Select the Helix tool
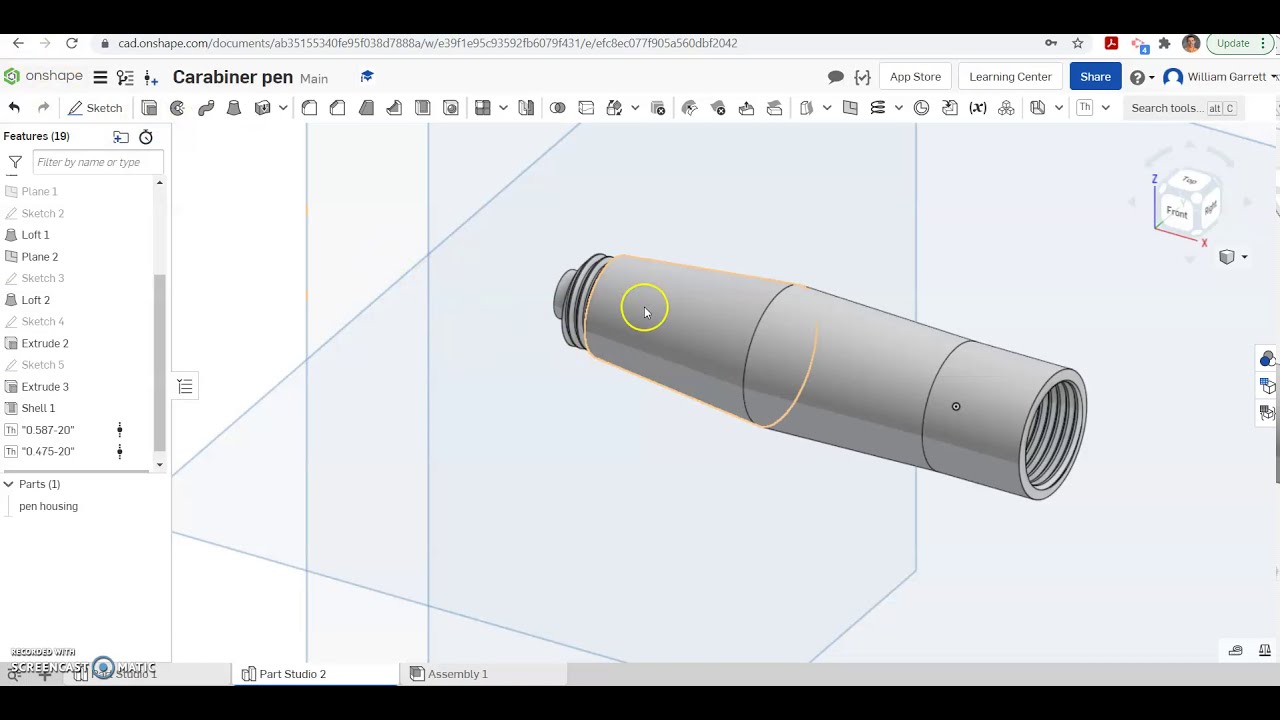The height and width of the screenshot is (720, 1280). coord(878,108)
